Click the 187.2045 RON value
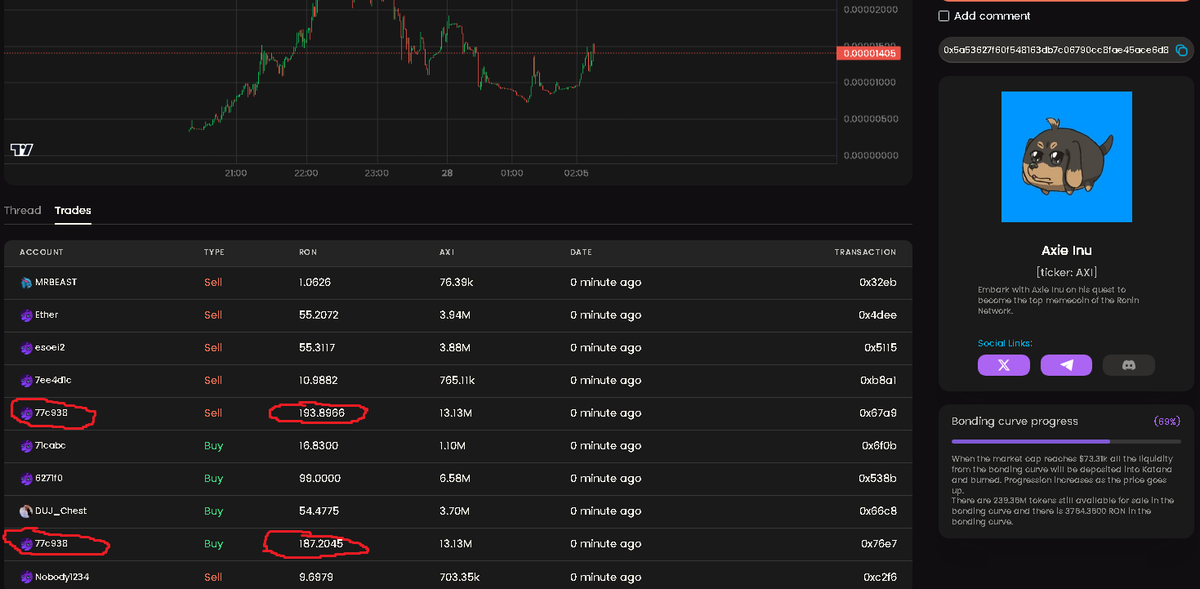 tap(322, 544)
